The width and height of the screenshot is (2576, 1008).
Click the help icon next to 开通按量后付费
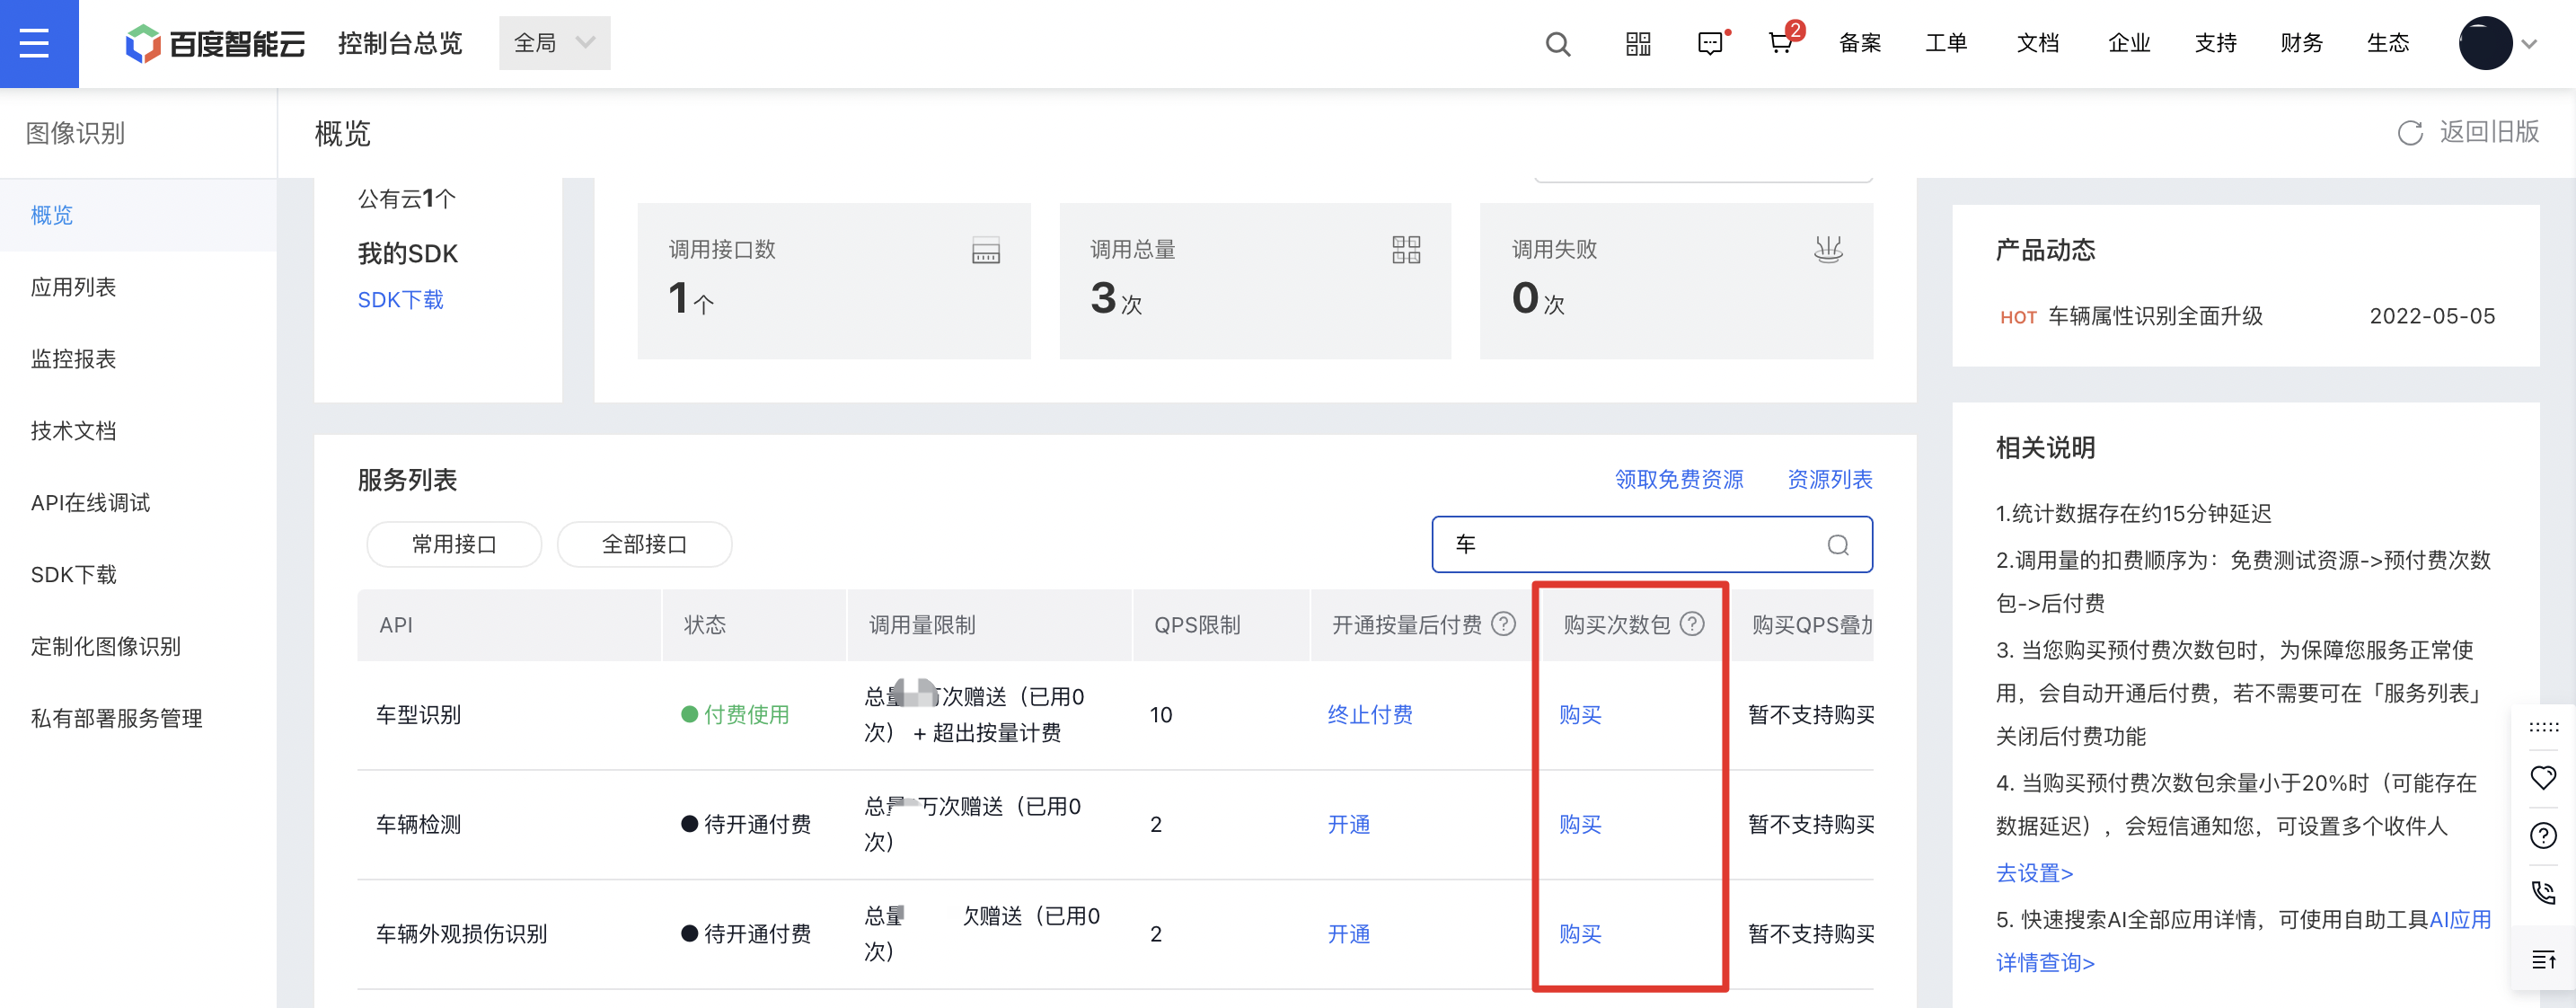coord(1503,624)
